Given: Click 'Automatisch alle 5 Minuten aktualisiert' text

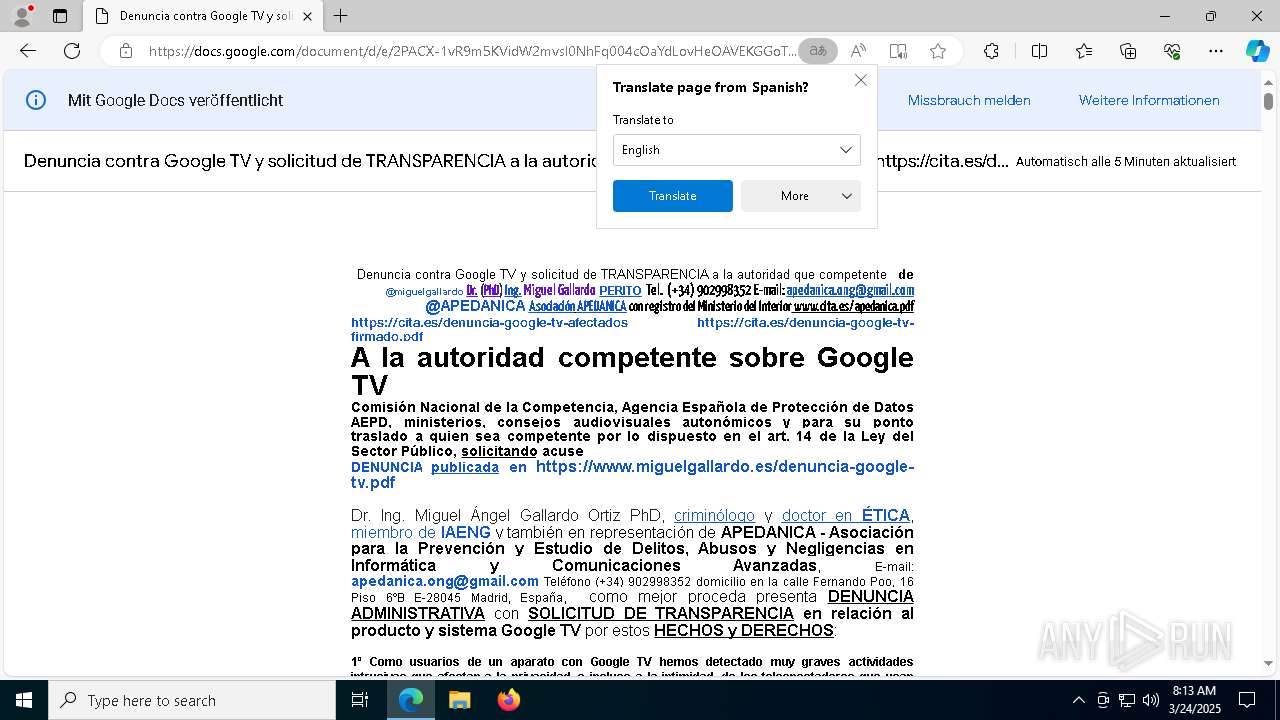Looking at the screenshot, I should [x=1126, y=161].
